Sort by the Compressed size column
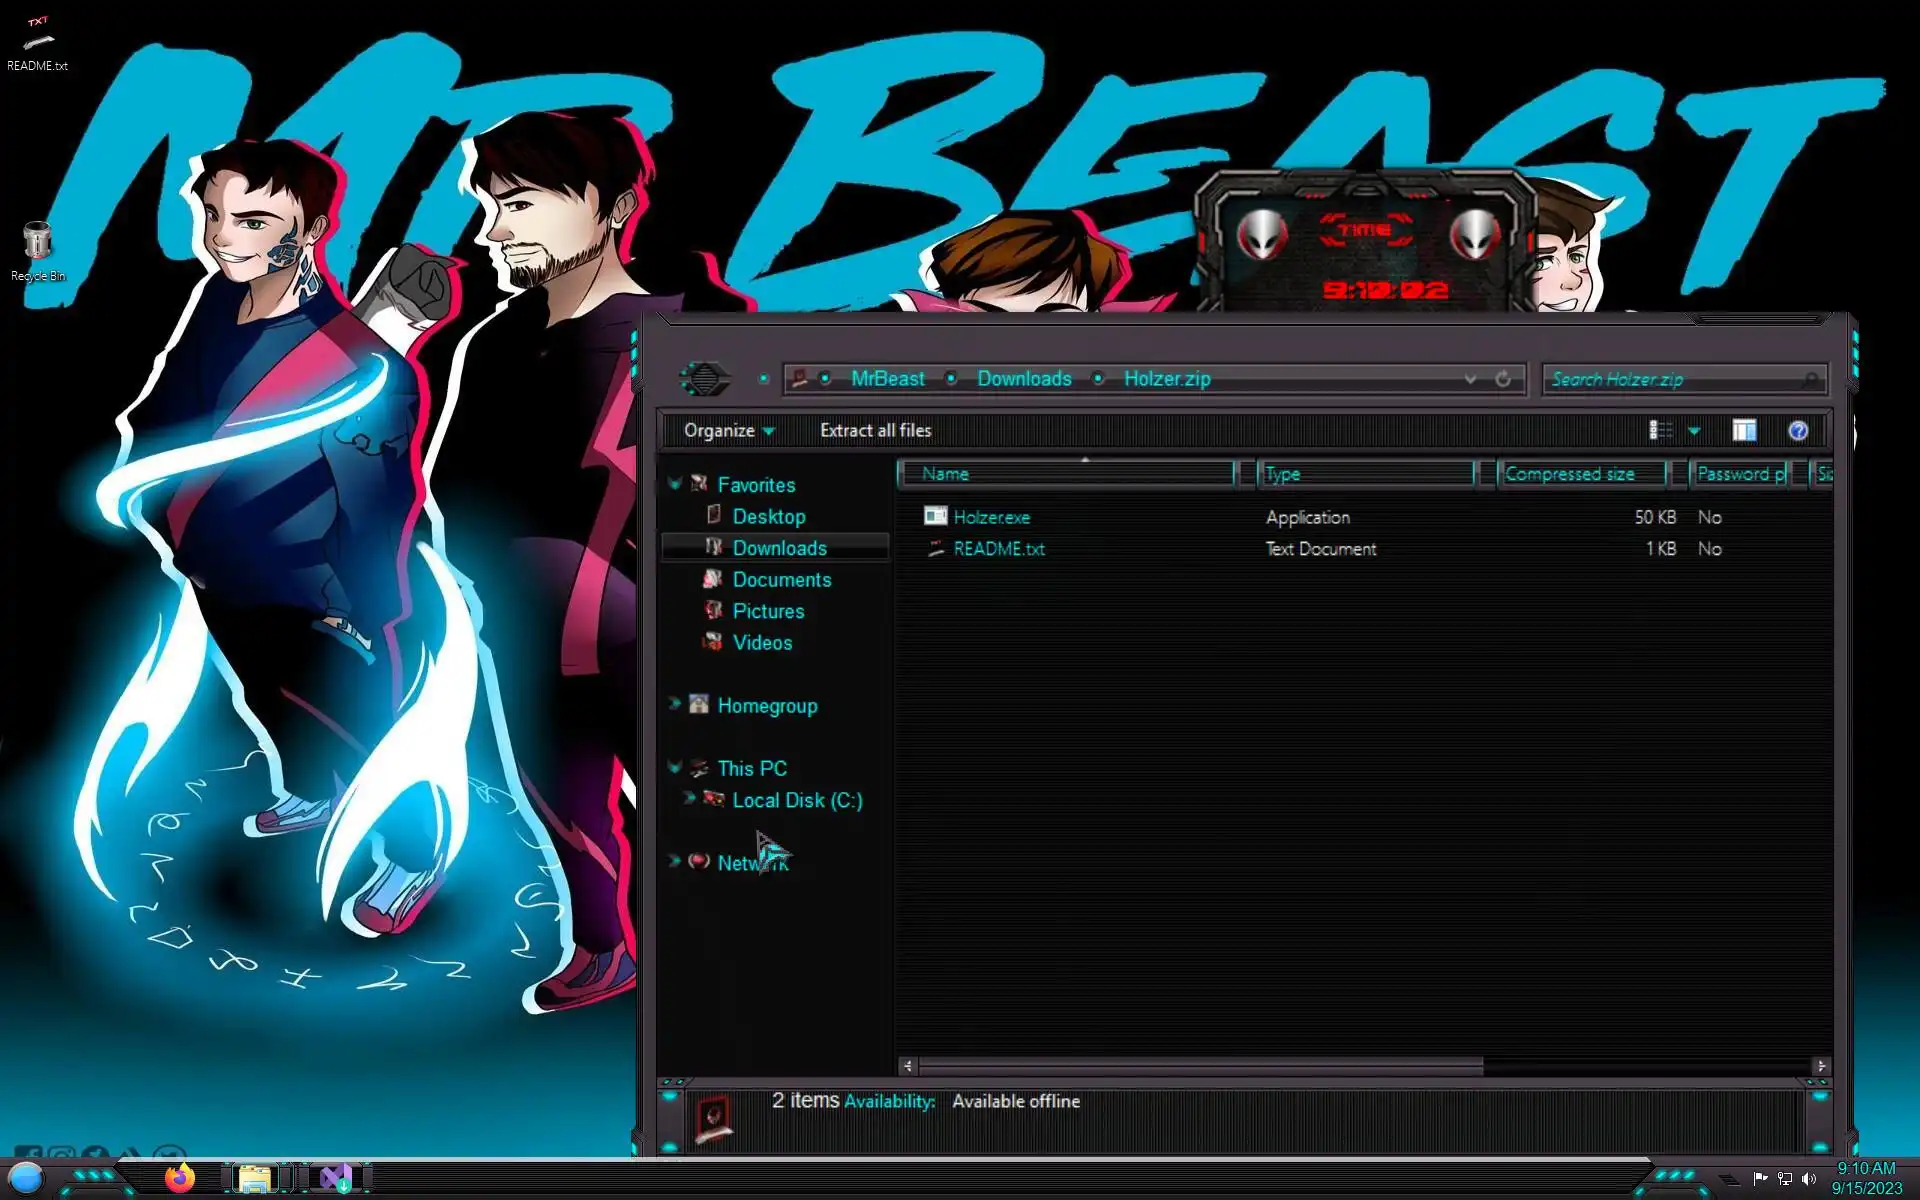The image size is (1920, 1200). tap(1570, 474)
